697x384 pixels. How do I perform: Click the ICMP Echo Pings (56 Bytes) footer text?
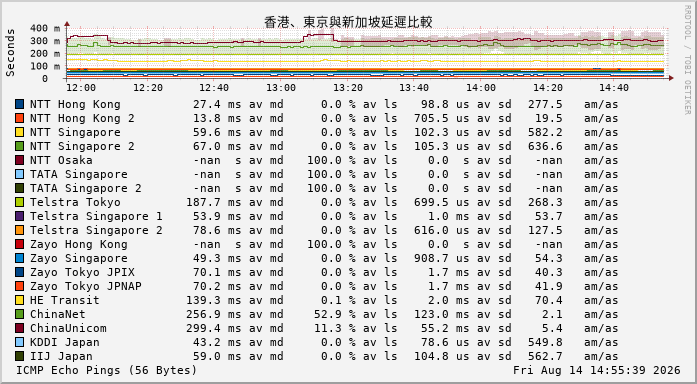pos(106,370)
